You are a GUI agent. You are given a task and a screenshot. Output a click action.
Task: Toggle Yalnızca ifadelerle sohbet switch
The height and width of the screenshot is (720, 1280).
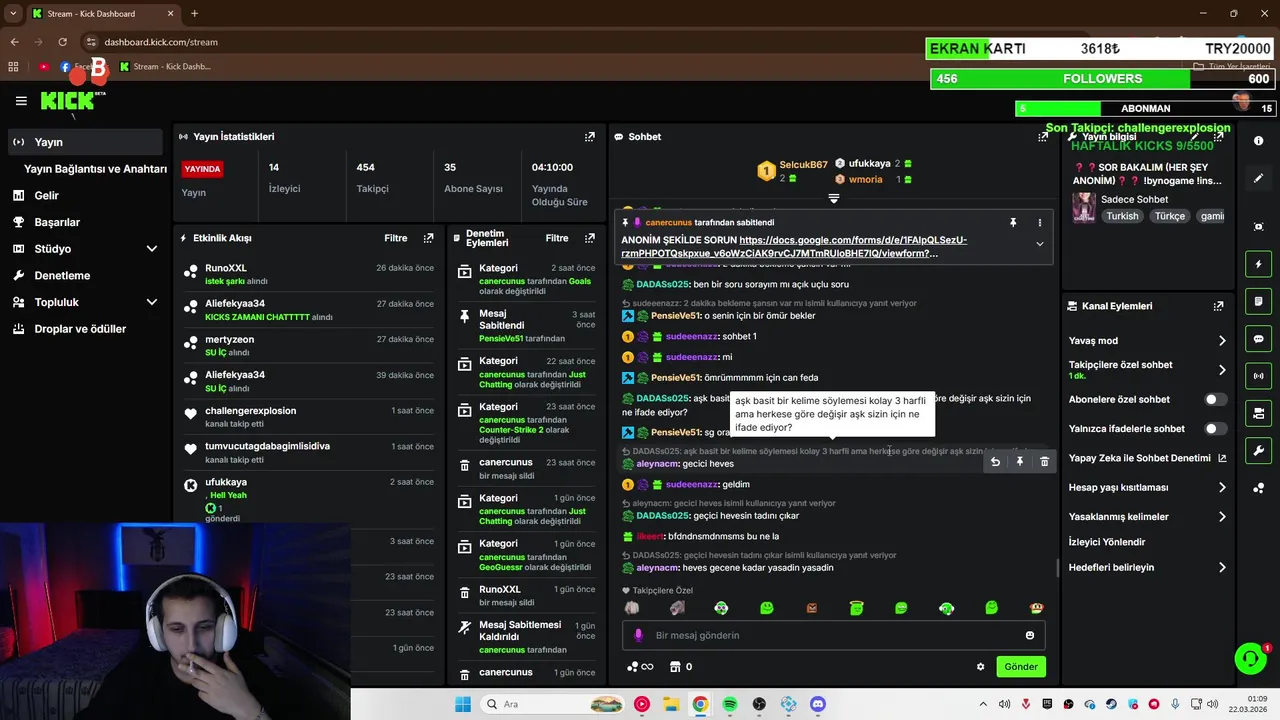pos(1215,428)
